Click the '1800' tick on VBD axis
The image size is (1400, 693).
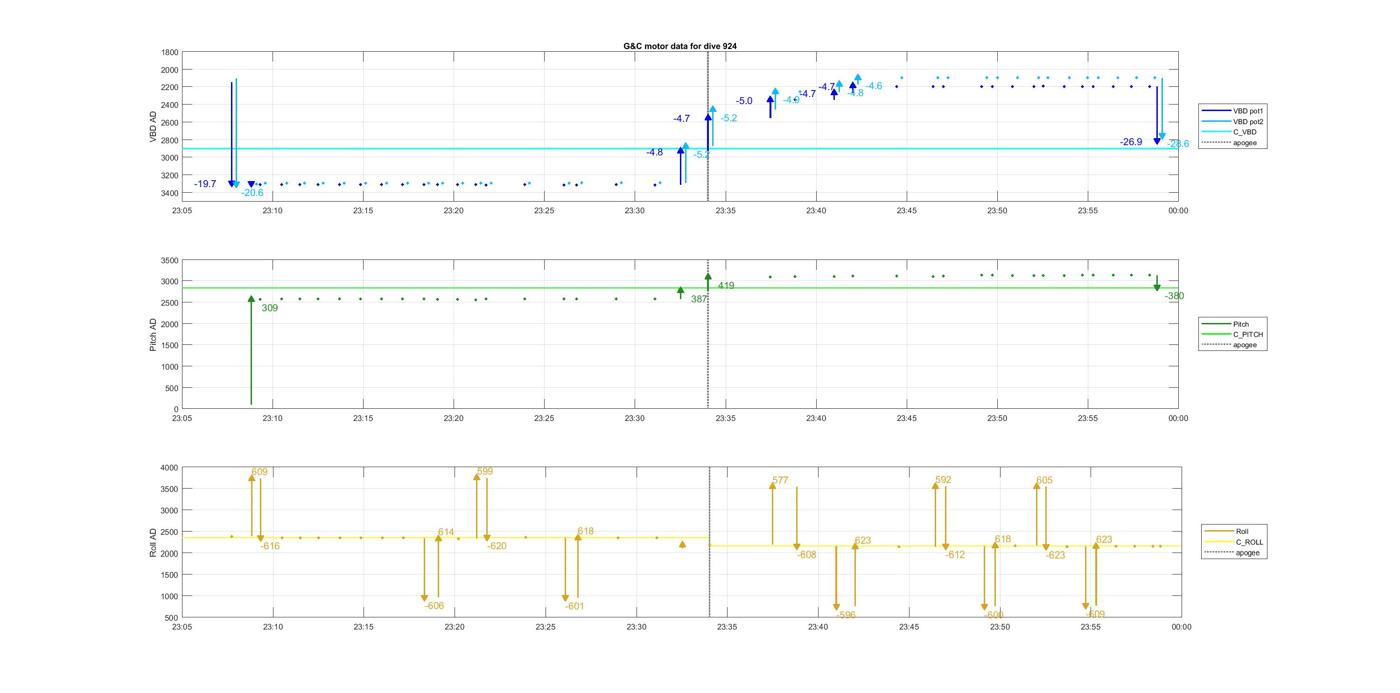pos(170,52)
